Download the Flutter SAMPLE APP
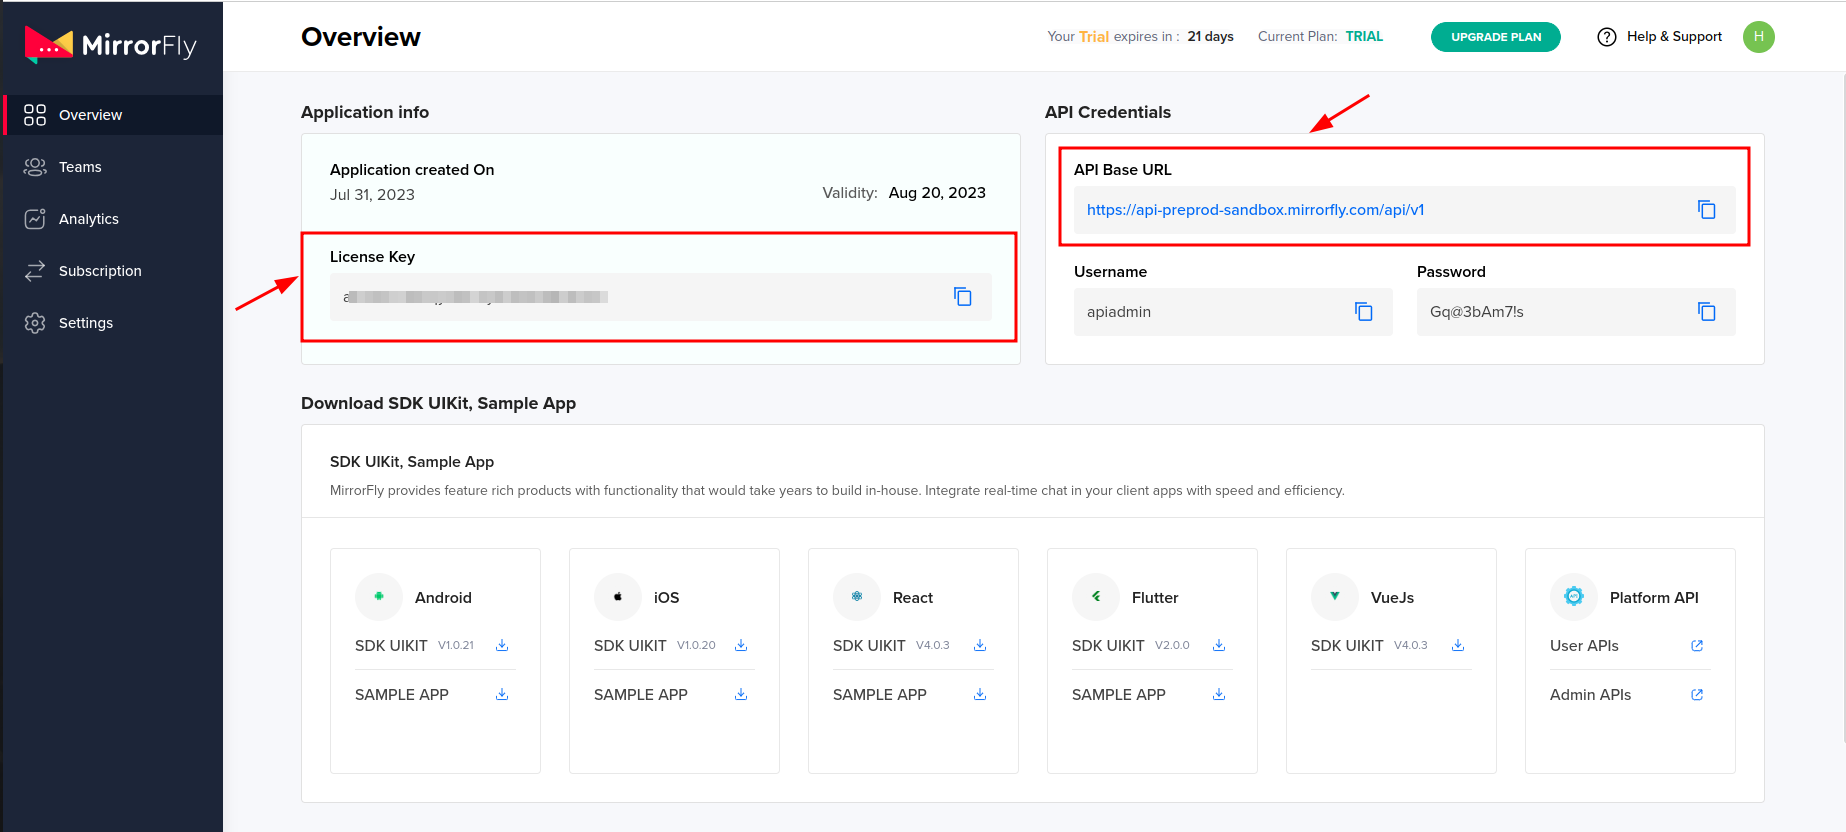Viewport: 1846px width, 832px height. (x=1219, y=695)
